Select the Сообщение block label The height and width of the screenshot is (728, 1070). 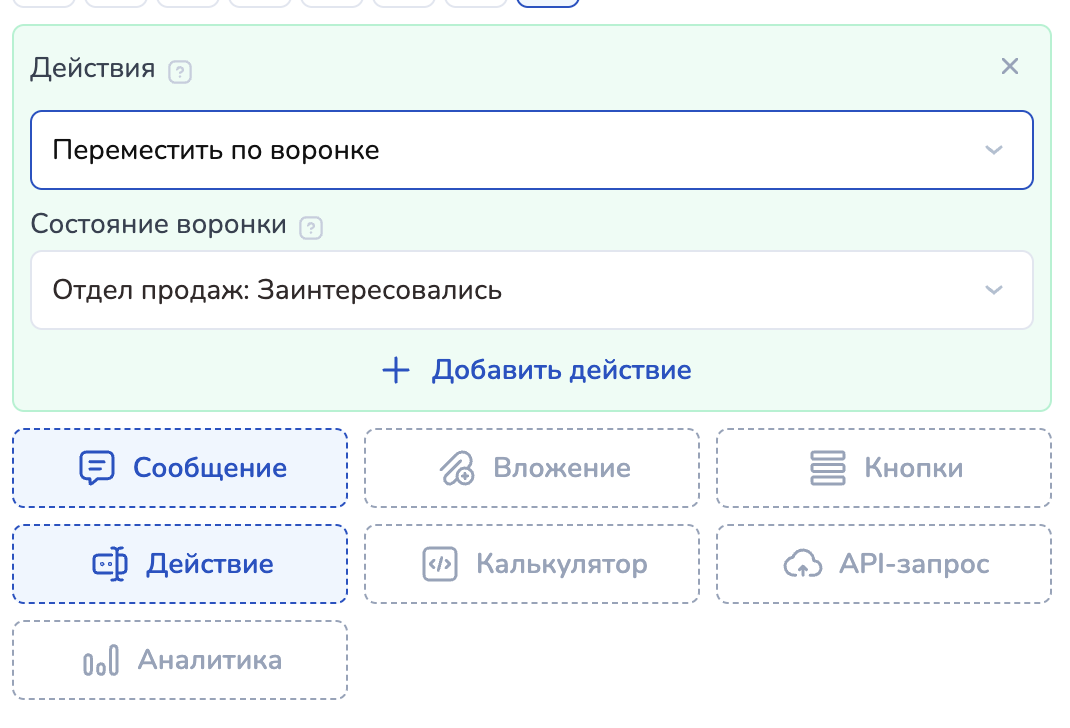click(x=210, y=468)
